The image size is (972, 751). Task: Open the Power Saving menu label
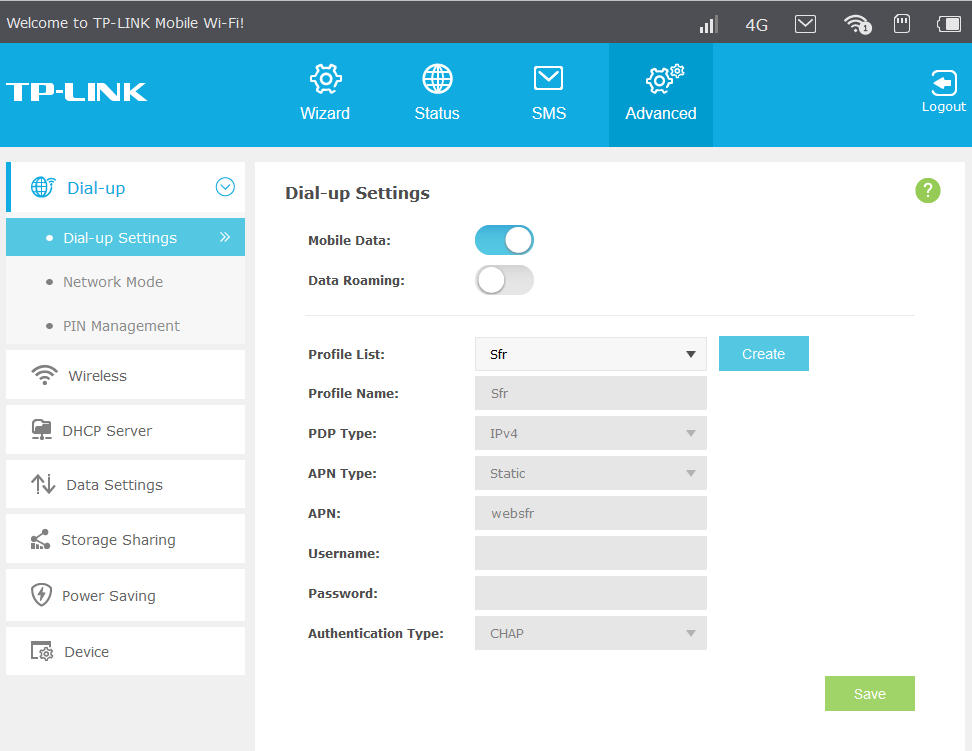coord(108,596)
